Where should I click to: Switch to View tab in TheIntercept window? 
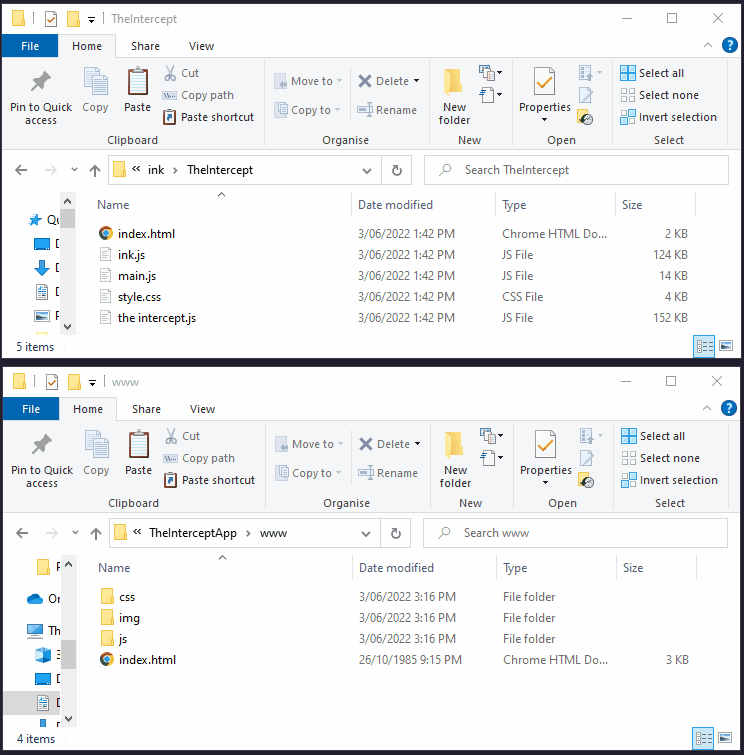pyautogui.click(x=201, y=46)
